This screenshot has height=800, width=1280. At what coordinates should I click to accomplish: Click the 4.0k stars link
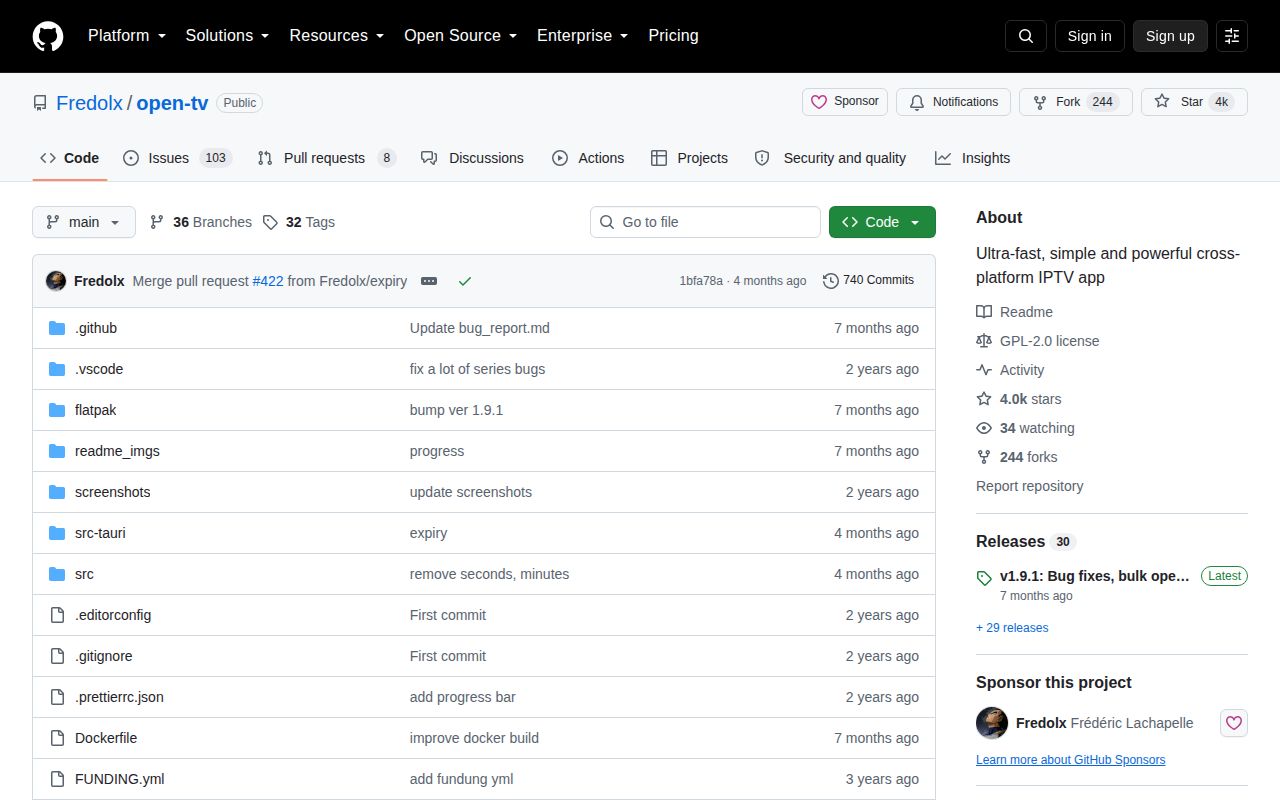pyautogui.click(x=1019, y=399)
